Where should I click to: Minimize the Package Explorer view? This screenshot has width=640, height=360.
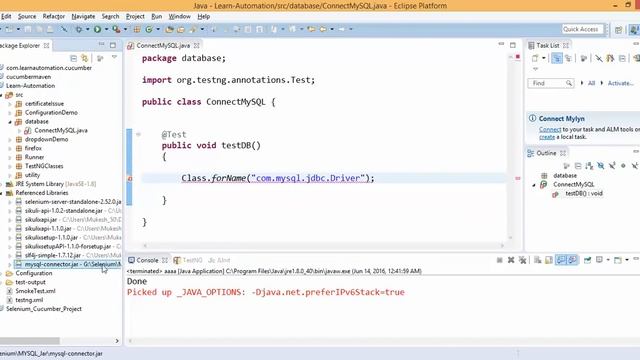(x=101, y=44)
